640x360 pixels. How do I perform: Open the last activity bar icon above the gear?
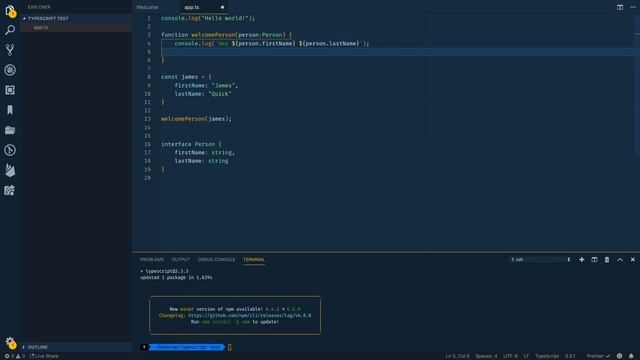click(x=10, y=190)
